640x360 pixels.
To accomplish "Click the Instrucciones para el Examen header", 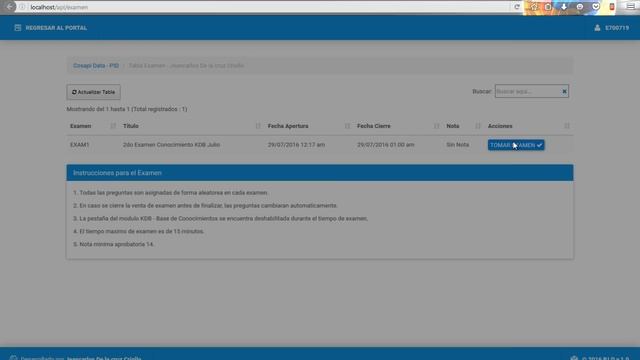I will click(320, 173).
